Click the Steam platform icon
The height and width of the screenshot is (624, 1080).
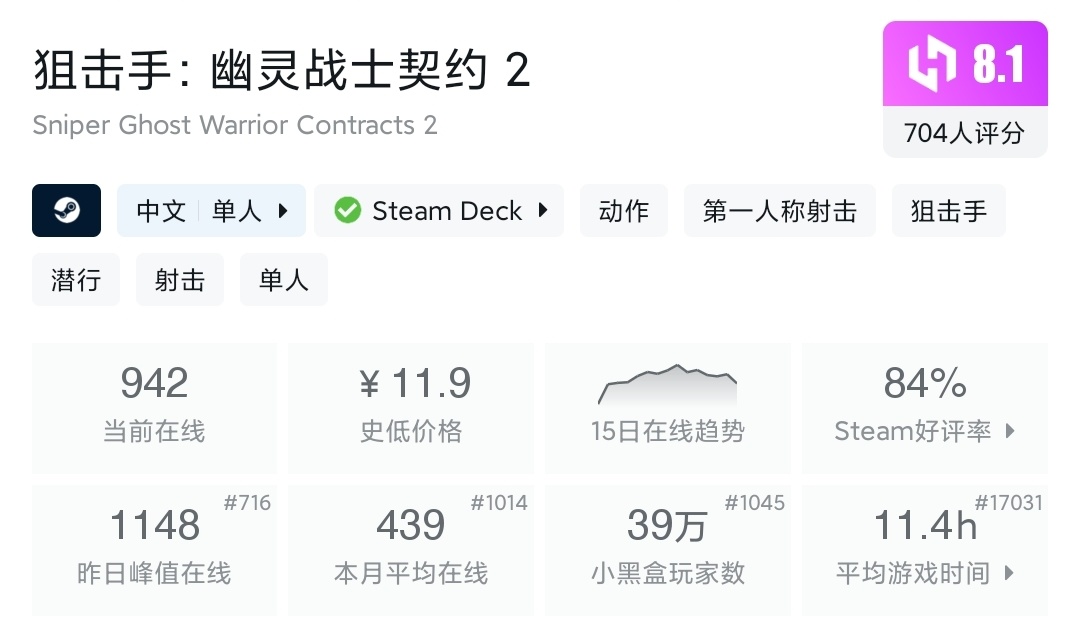(x=67, y=211)
